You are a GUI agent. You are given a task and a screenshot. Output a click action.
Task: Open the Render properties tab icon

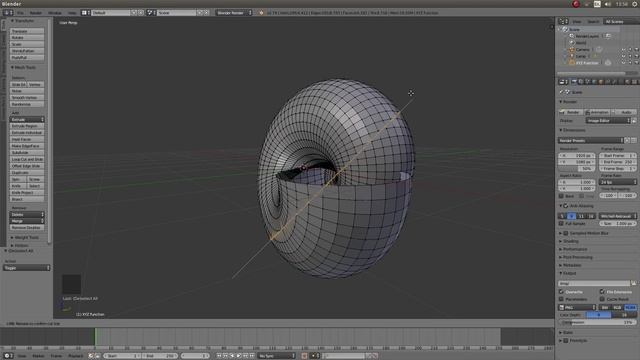[x=574, y=82]
